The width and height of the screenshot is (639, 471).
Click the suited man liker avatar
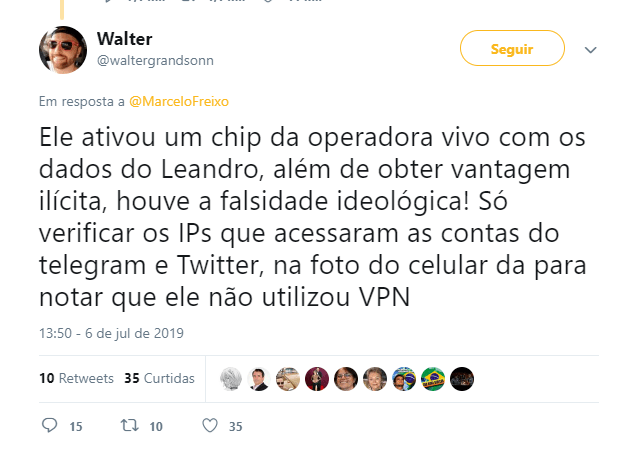coord(259,379)
